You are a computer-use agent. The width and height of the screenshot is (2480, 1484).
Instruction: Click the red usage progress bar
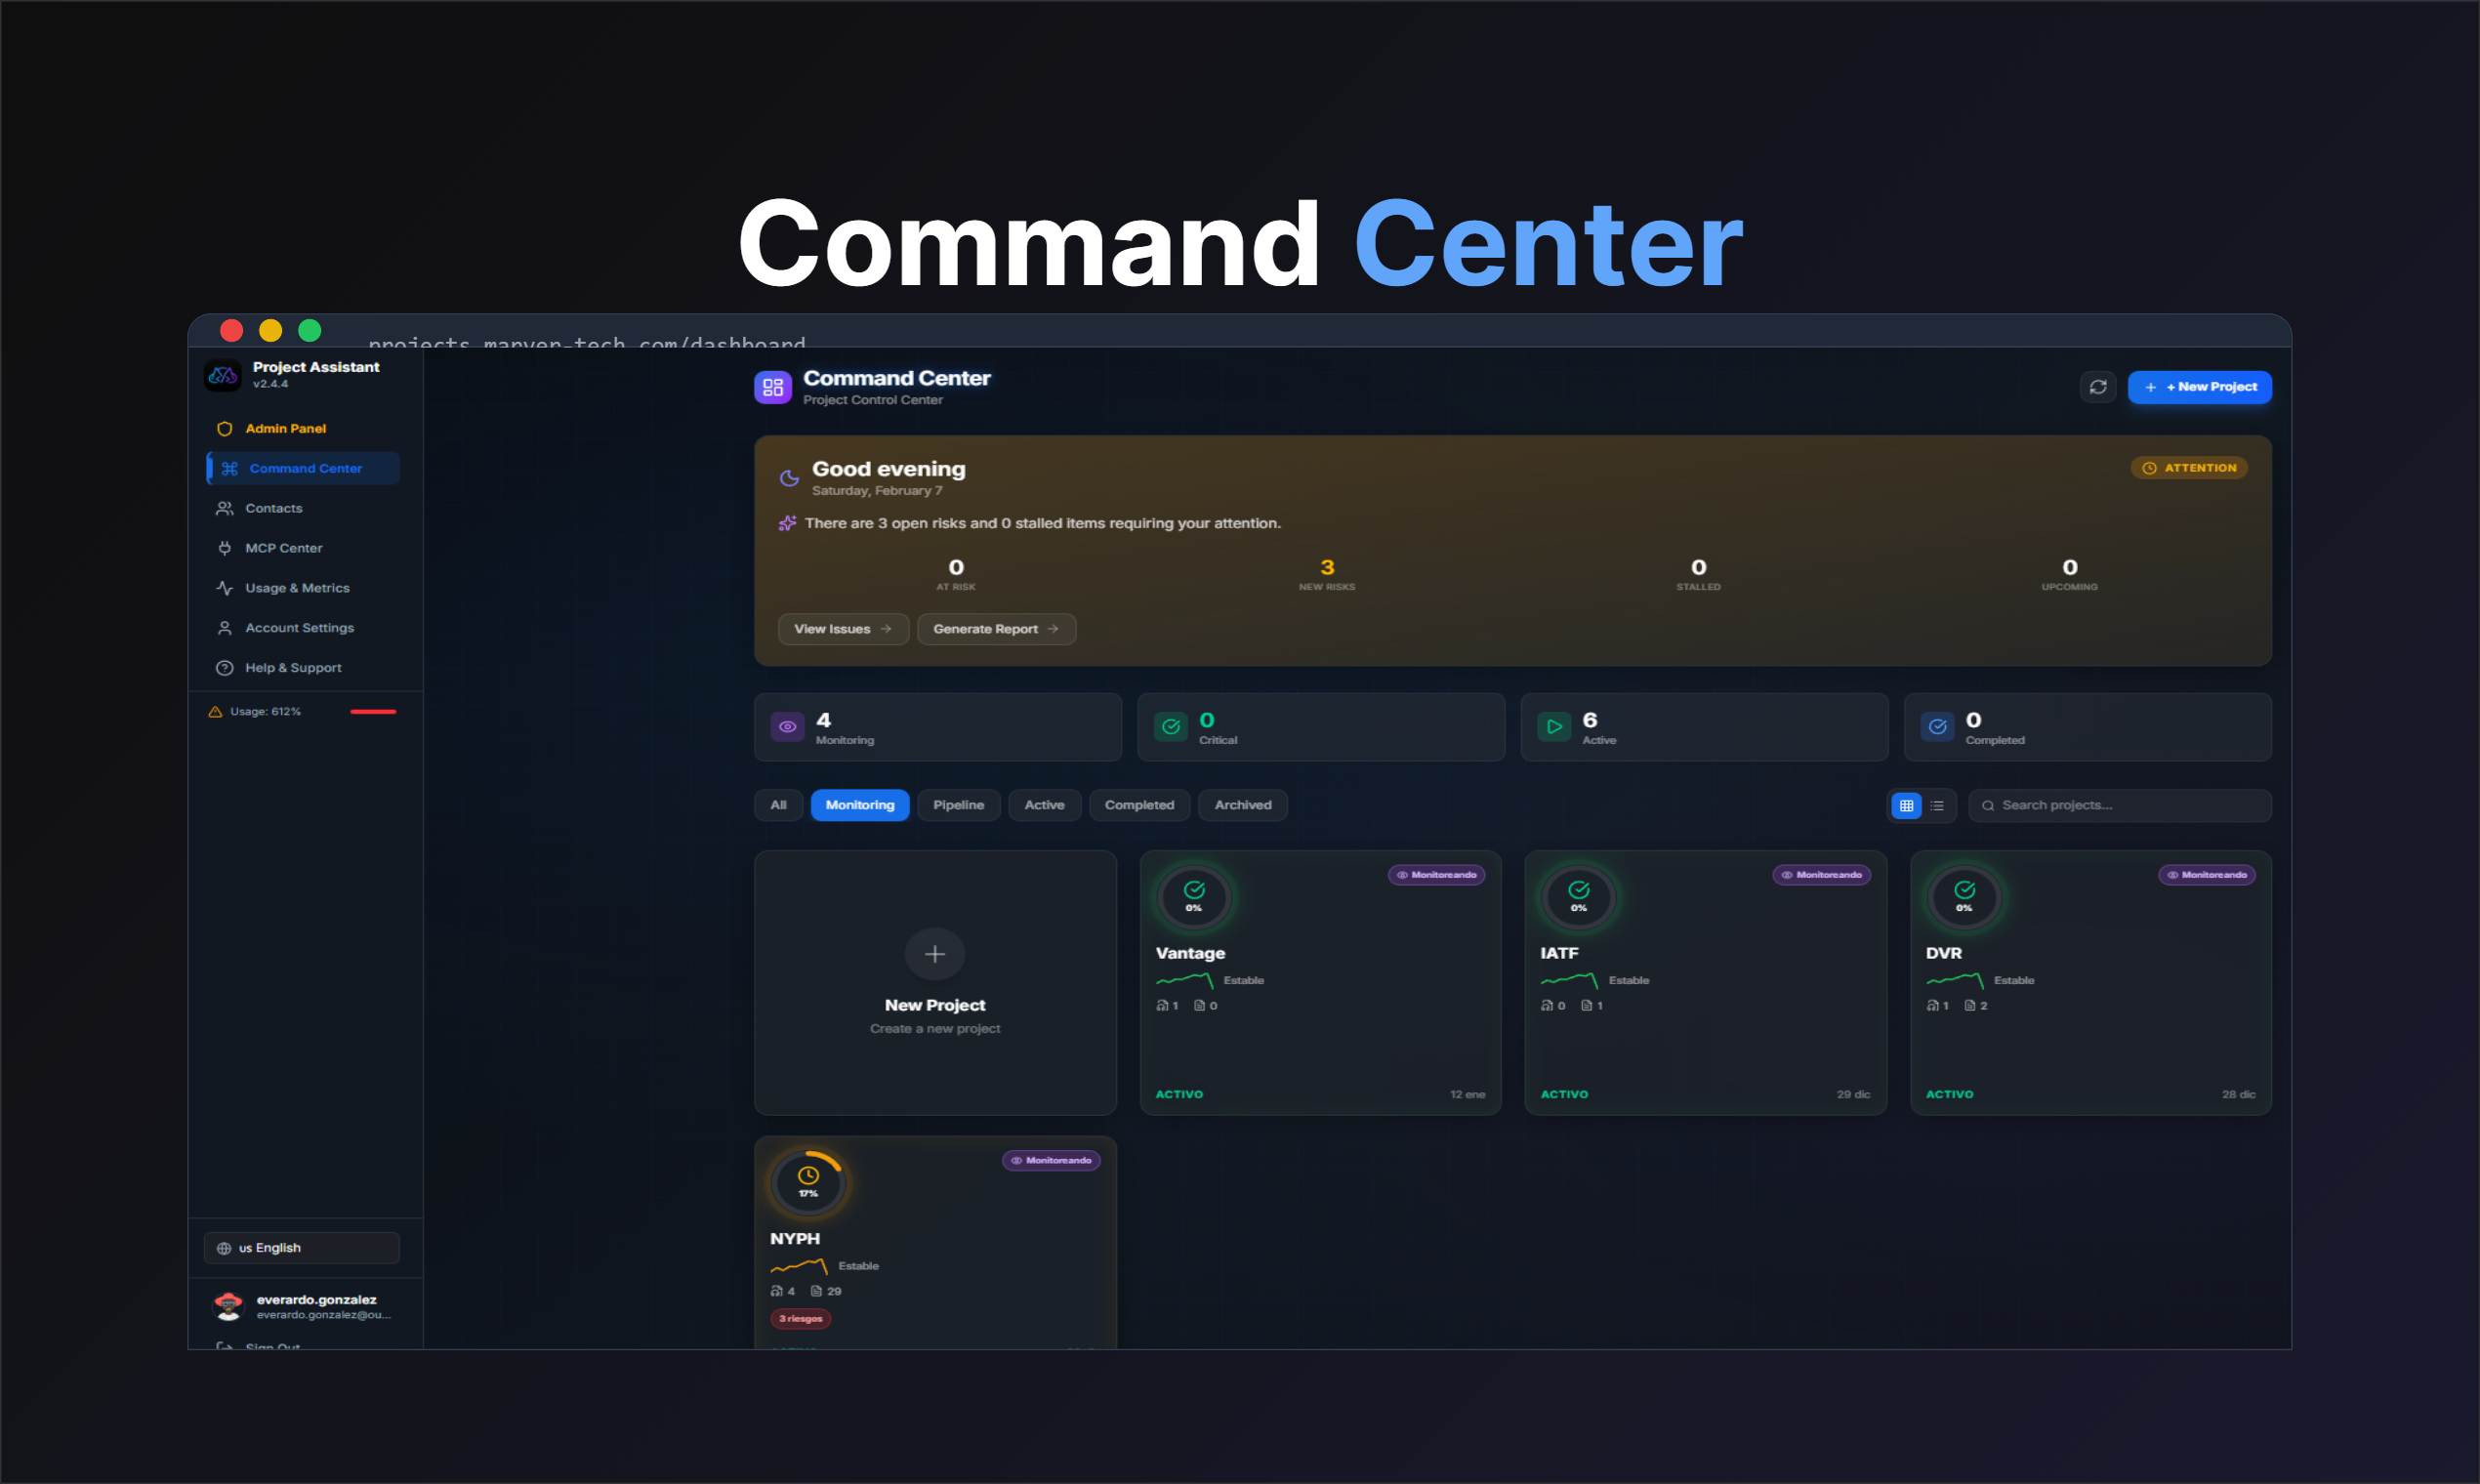click(373, 712)
